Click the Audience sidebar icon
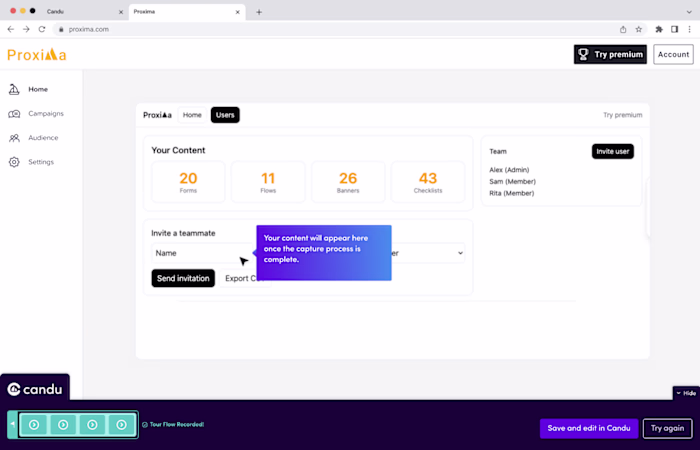 14,138
